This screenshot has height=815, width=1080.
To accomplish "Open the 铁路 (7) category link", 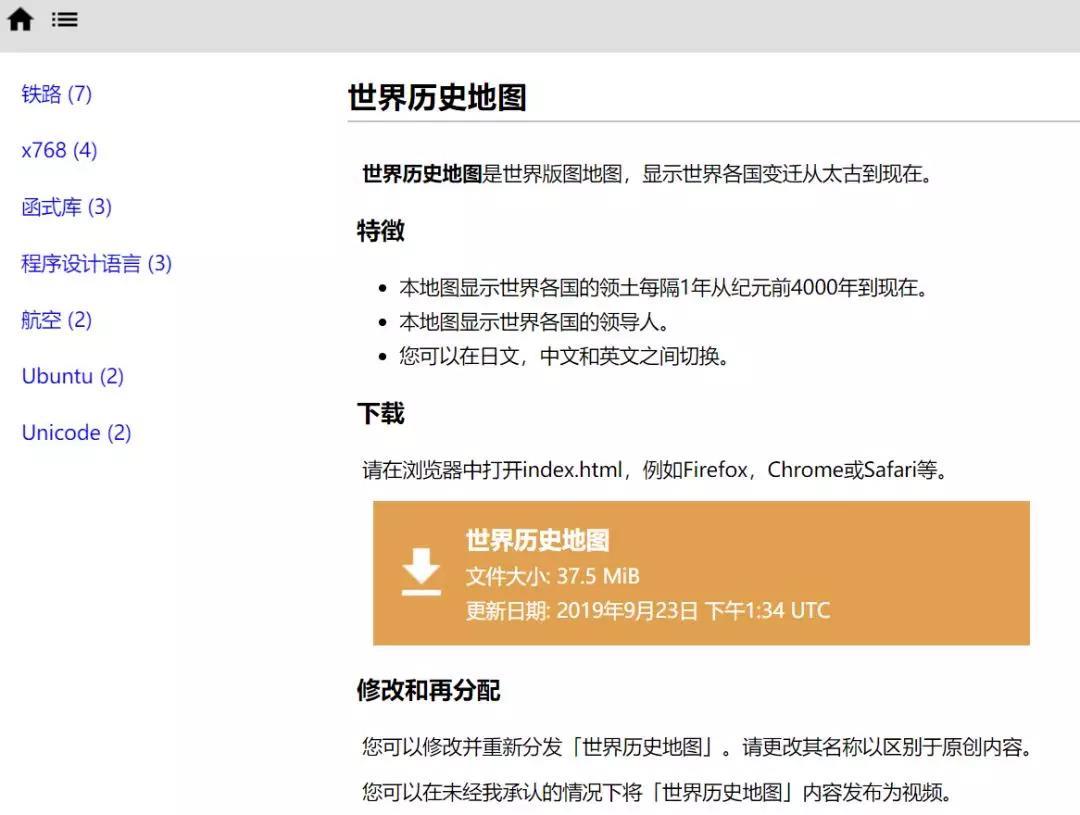I will coord(56,94).
